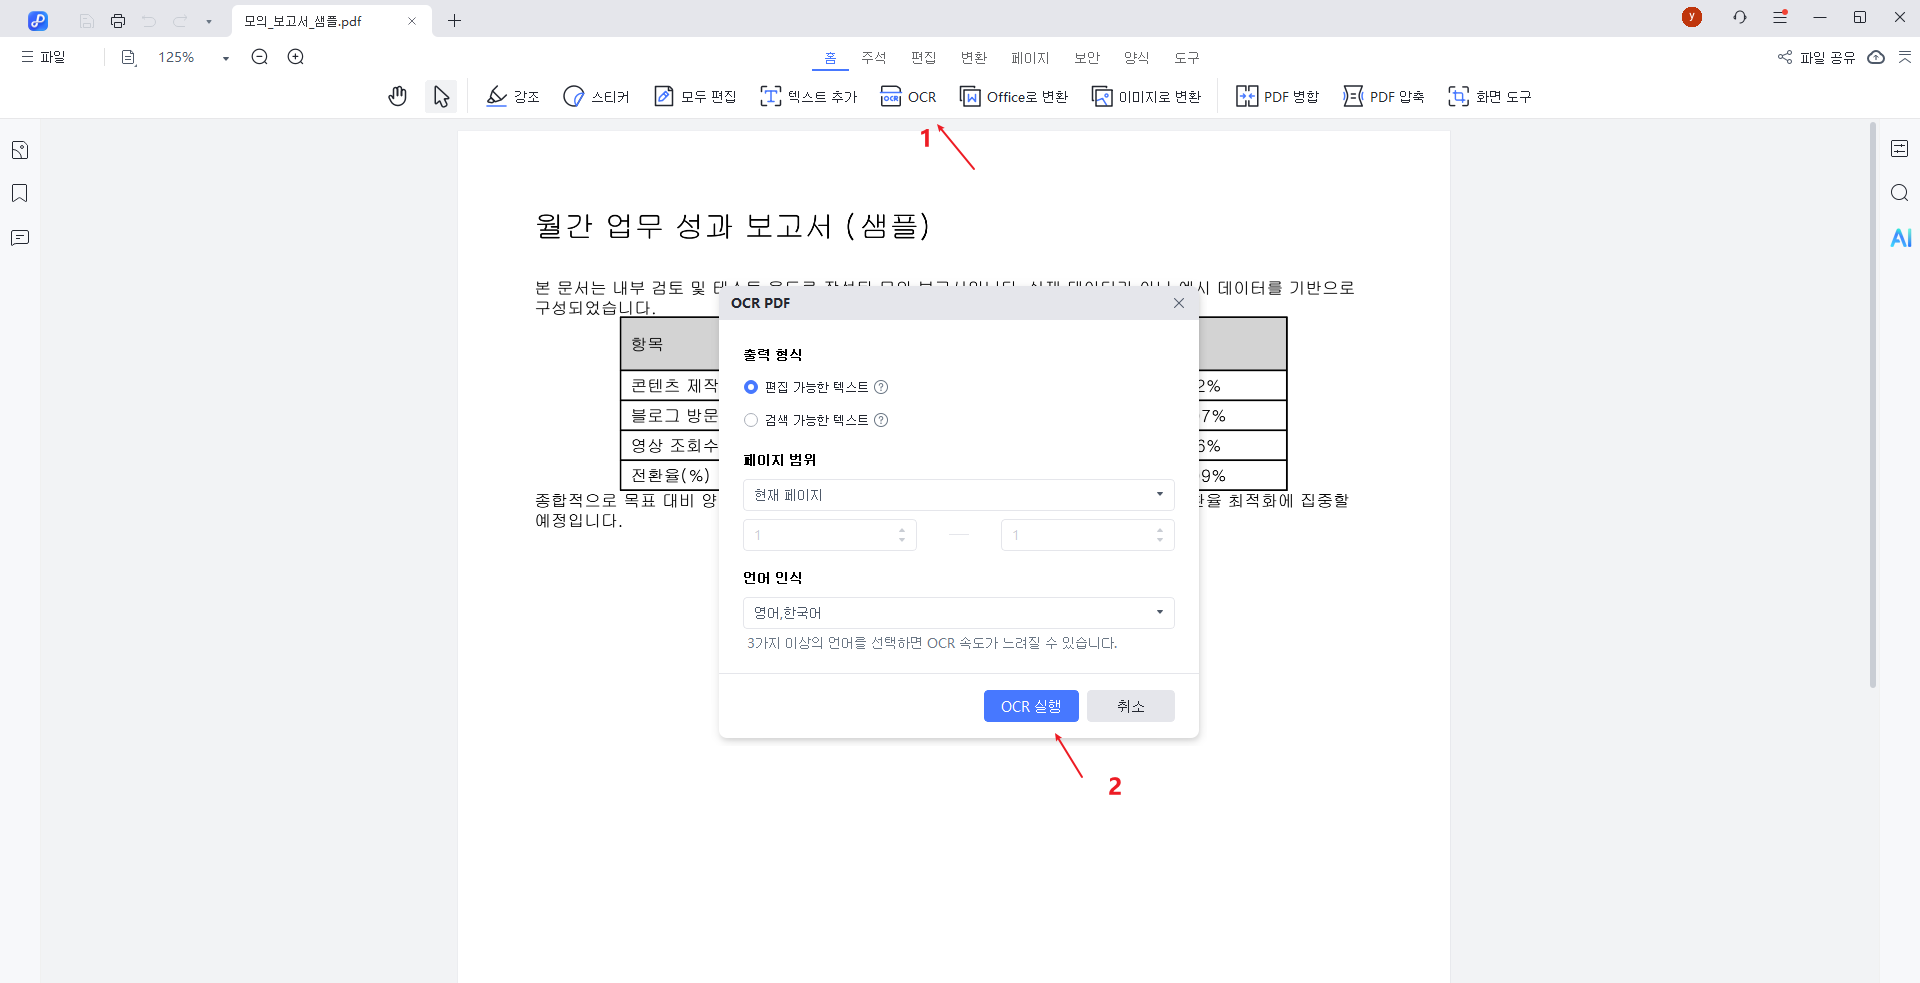Open the PDF 병합 tool
The height and width of the screenshot is (983, 1920).
[1277, 96]
